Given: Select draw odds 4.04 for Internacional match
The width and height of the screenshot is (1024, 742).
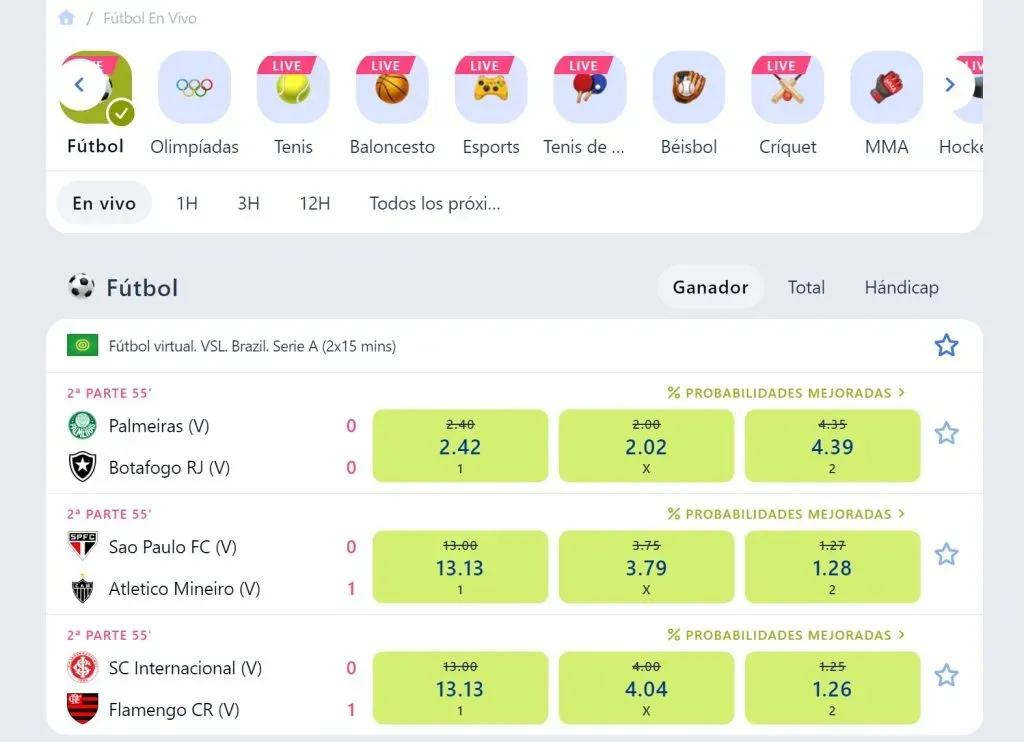Looking at the screenshot, I should [645, 687].
